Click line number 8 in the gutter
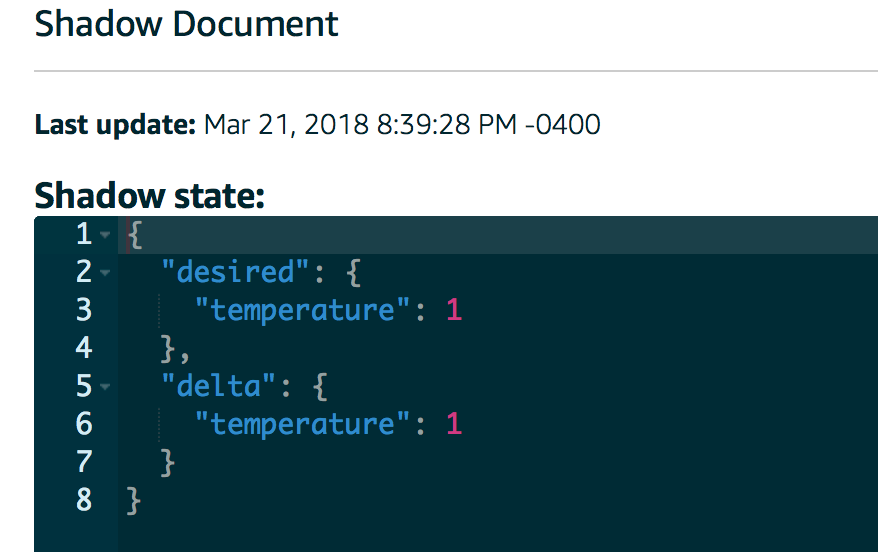Screen dimensions: 878x552 pyautogui.click(x=84, y=500)
